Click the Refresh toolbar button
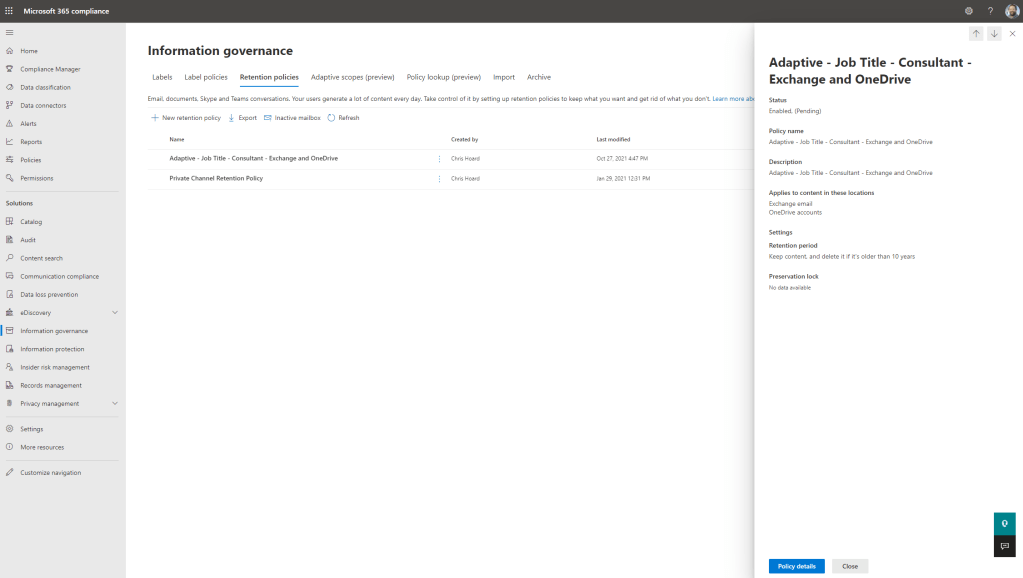The width and height of the screenshot is (1023, 578). tap(343, 118)
